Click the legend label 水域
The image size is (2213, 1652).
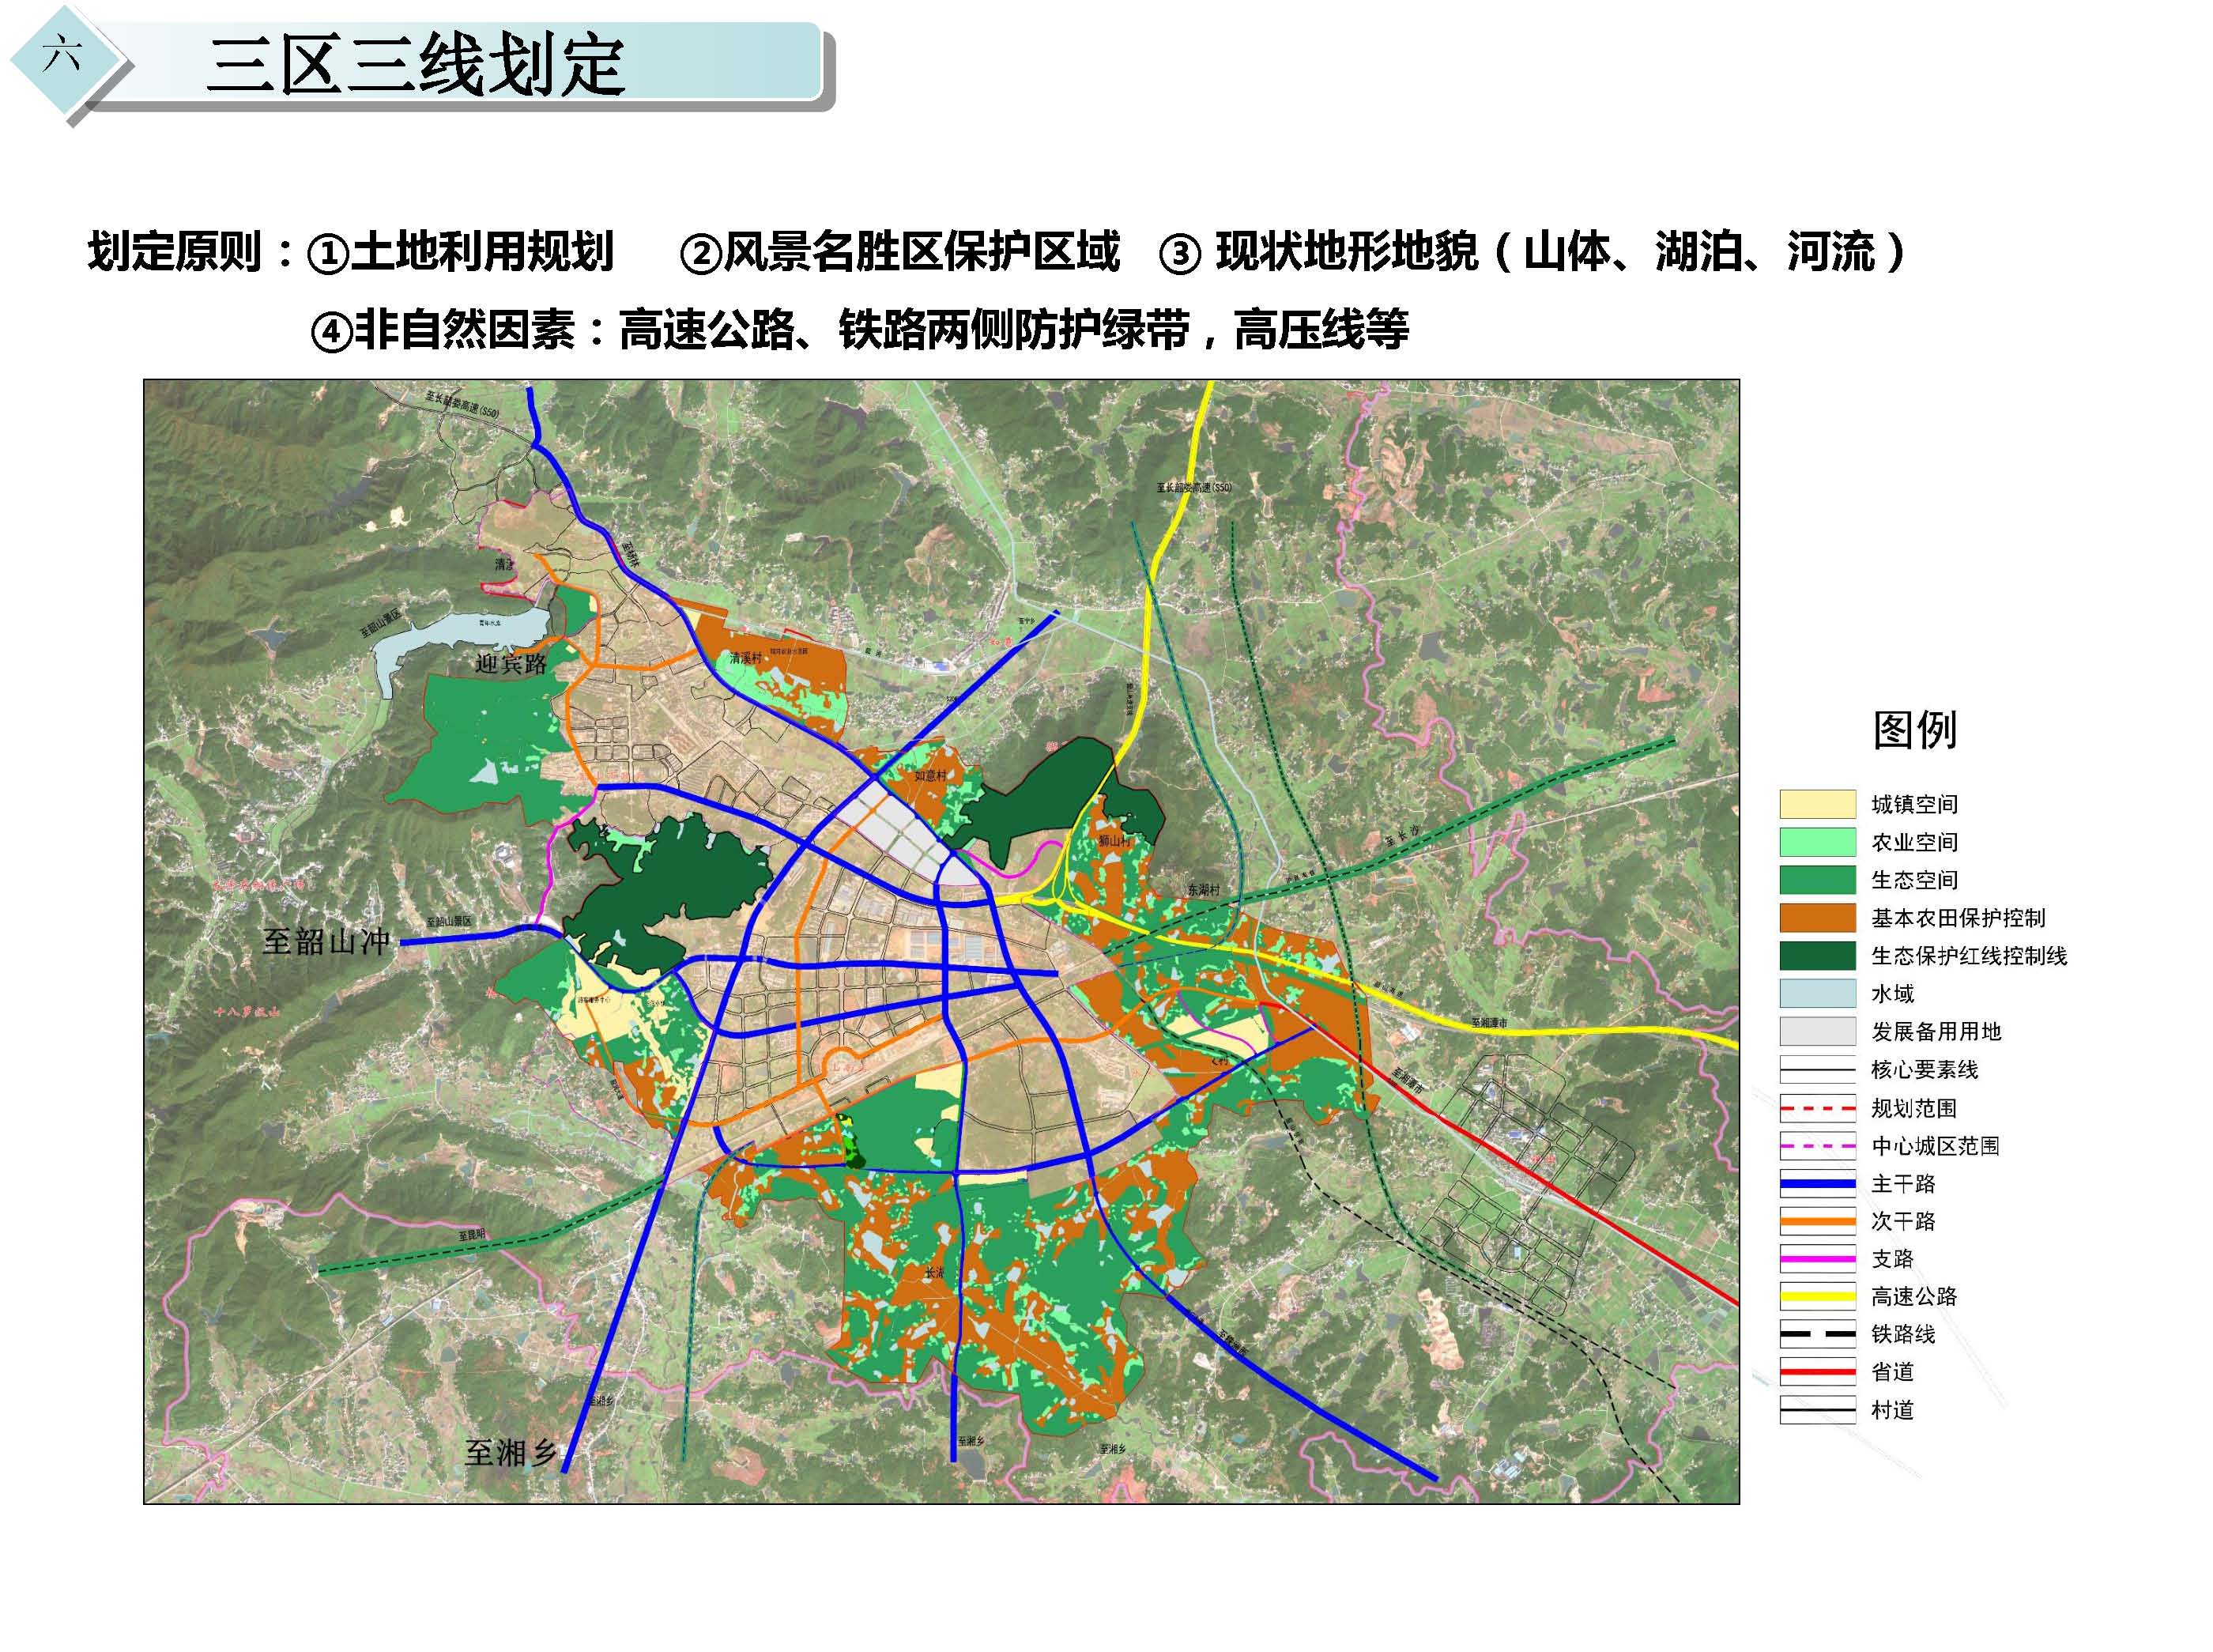click(x=1893, y=993)
